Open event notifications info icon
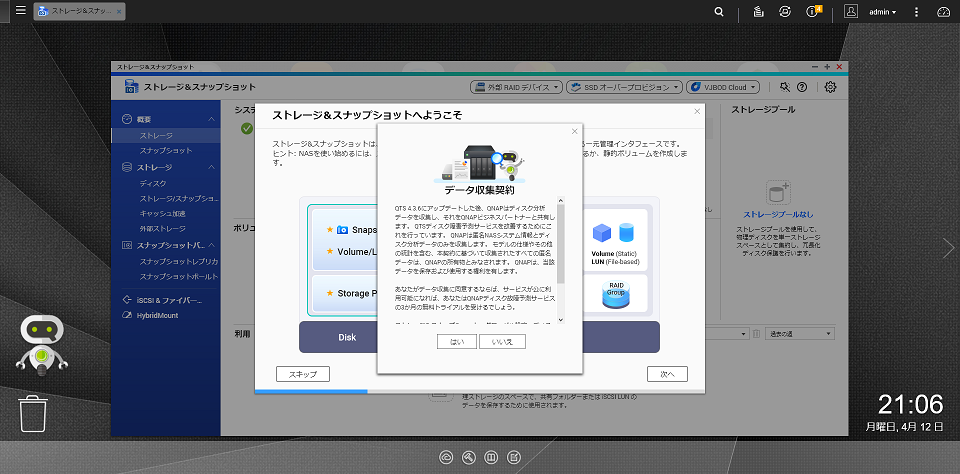 tap(812, 12)
